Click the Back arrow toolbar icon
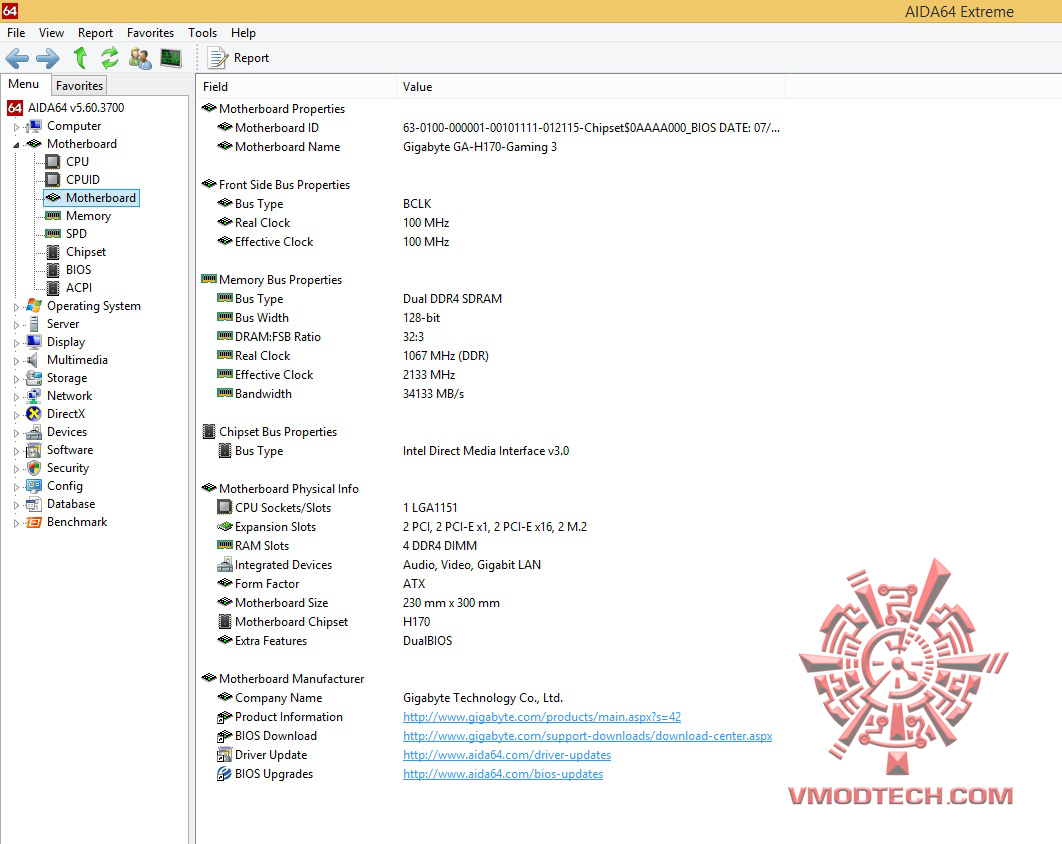 (18, 58)
